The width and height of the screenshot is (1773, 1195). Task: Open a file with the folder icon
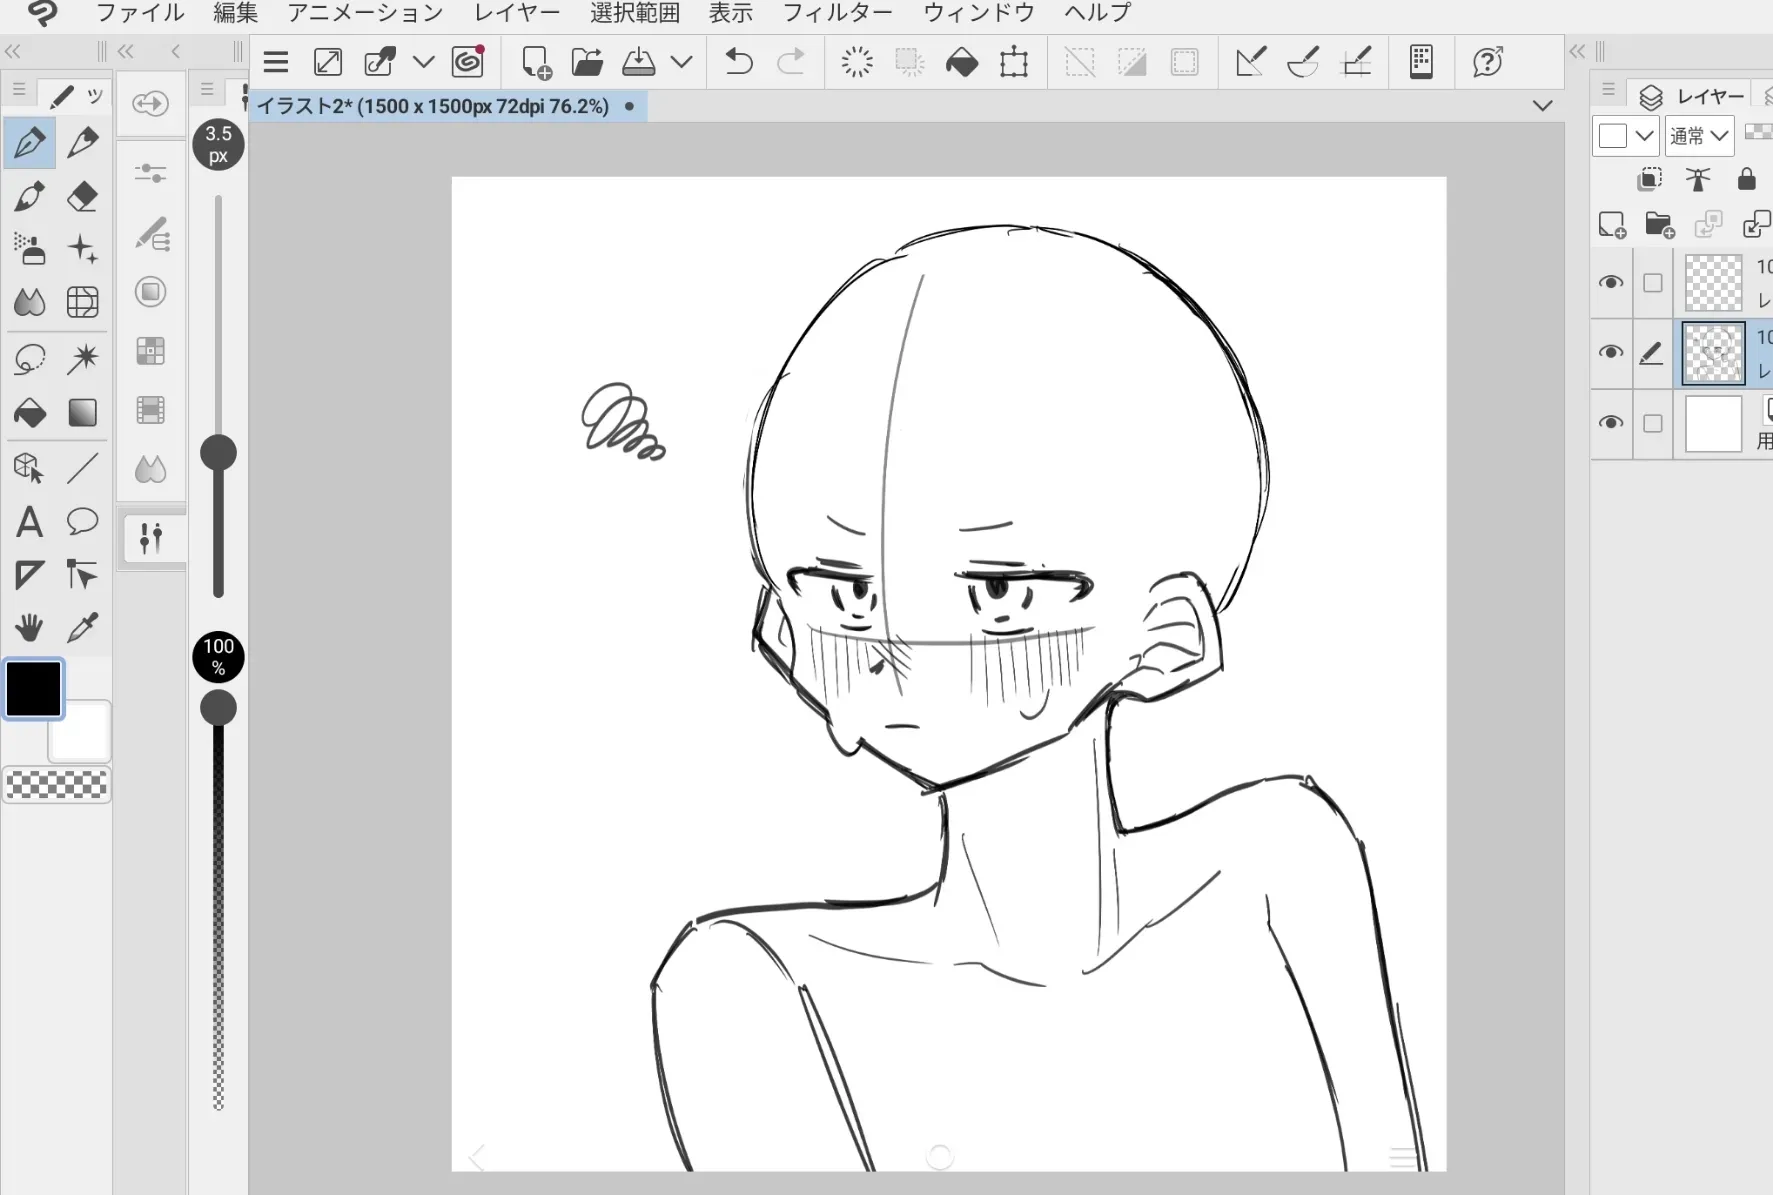(587, 62)
